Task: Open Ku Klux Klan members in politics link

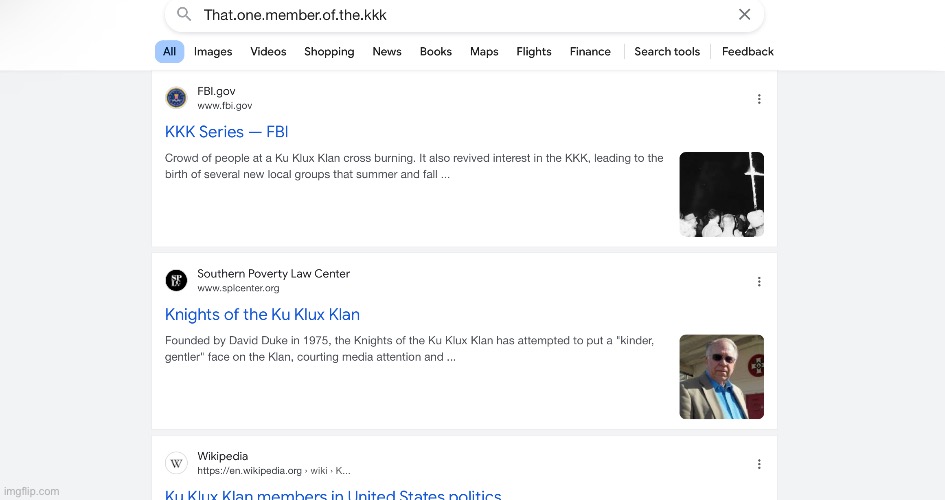Action: point(333,494)
